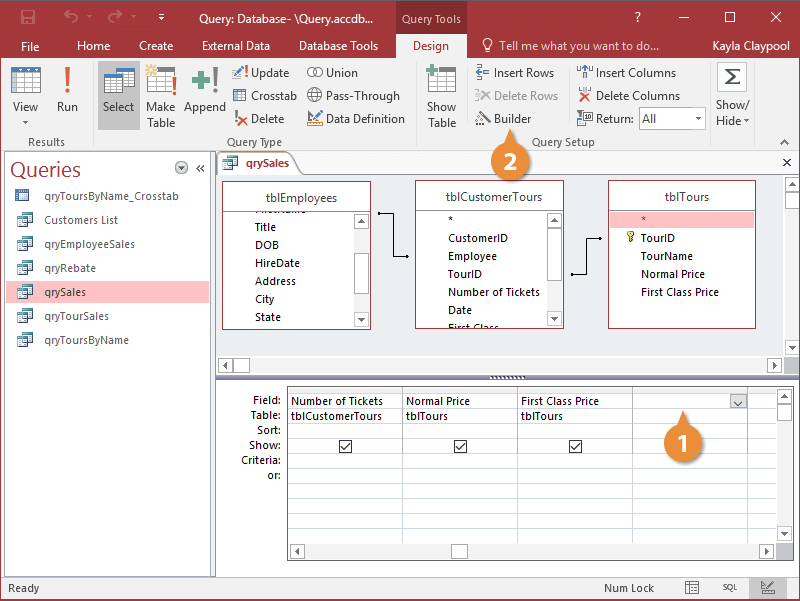800x601 pixels.
Task: Close the qrySales query window
Action: point(787,162)
